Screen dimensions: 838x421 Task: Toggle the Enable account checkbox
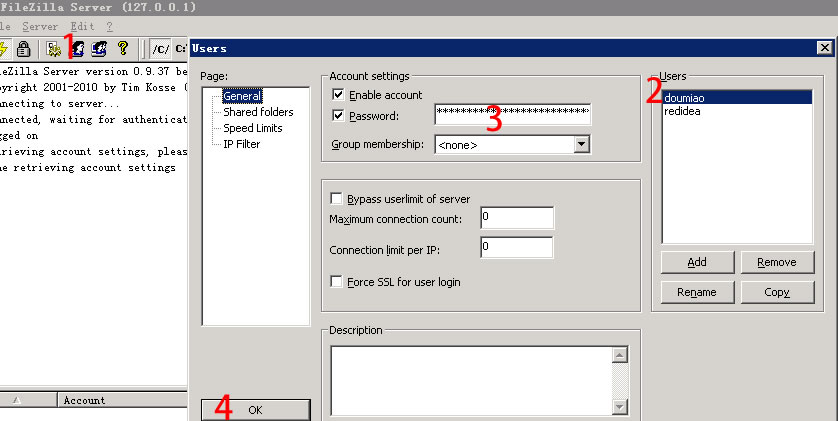(x=338, y=95)
